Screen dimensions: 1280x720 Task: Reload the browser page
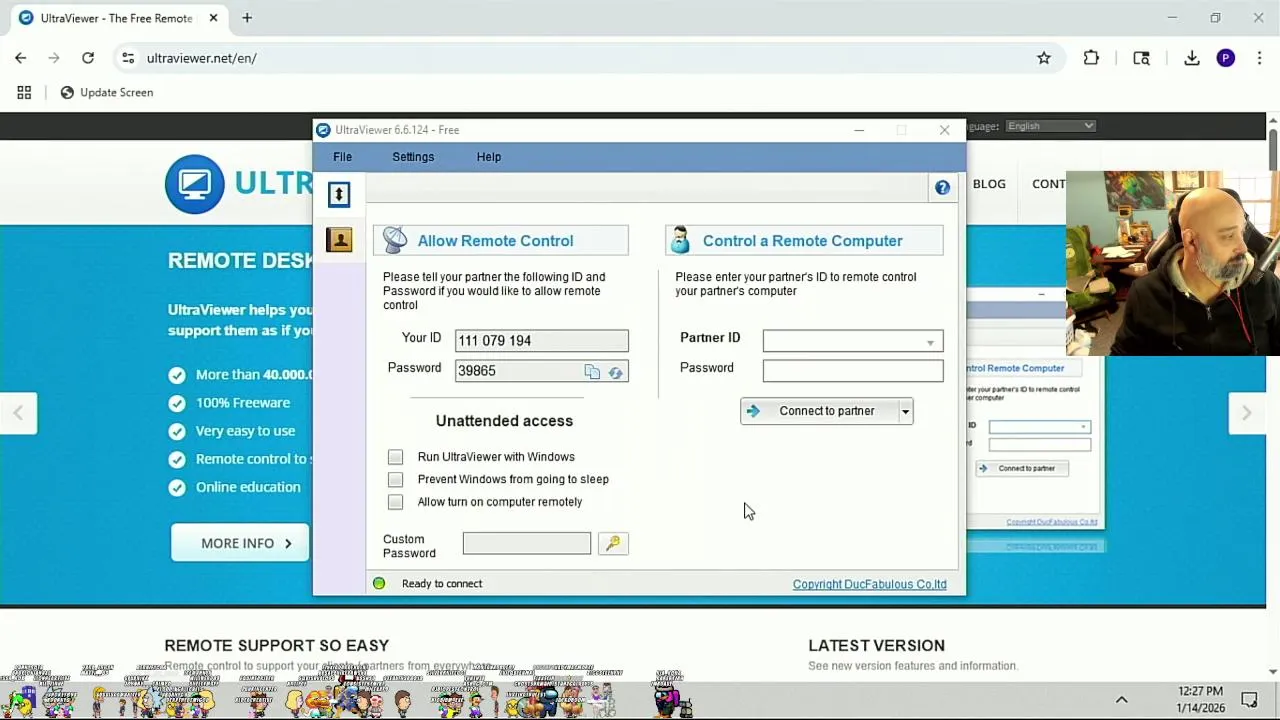88,58
